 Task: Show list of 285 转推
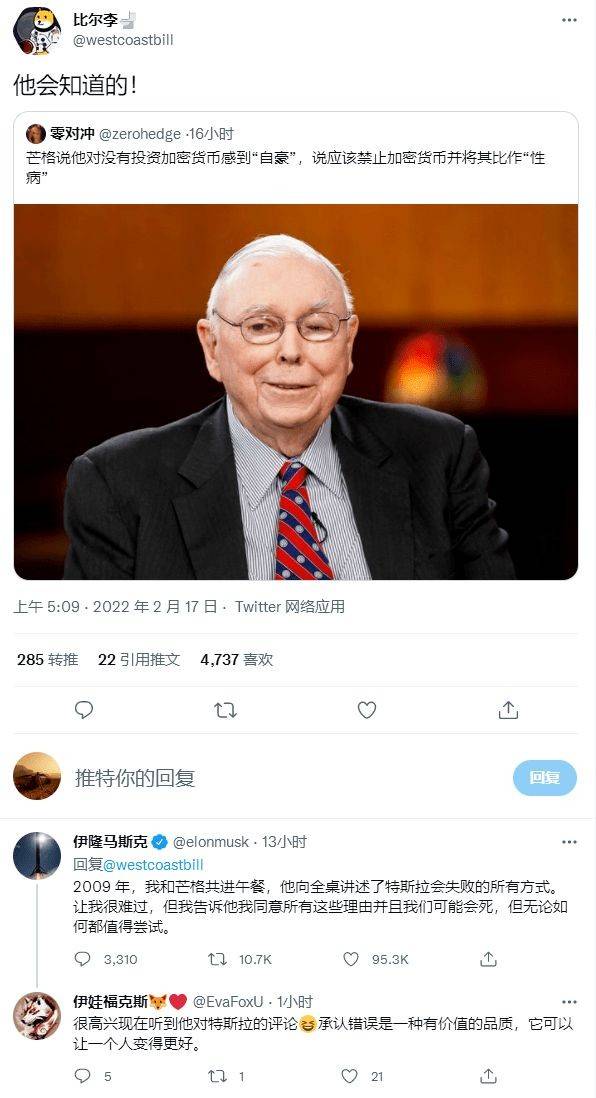(48, 660)
